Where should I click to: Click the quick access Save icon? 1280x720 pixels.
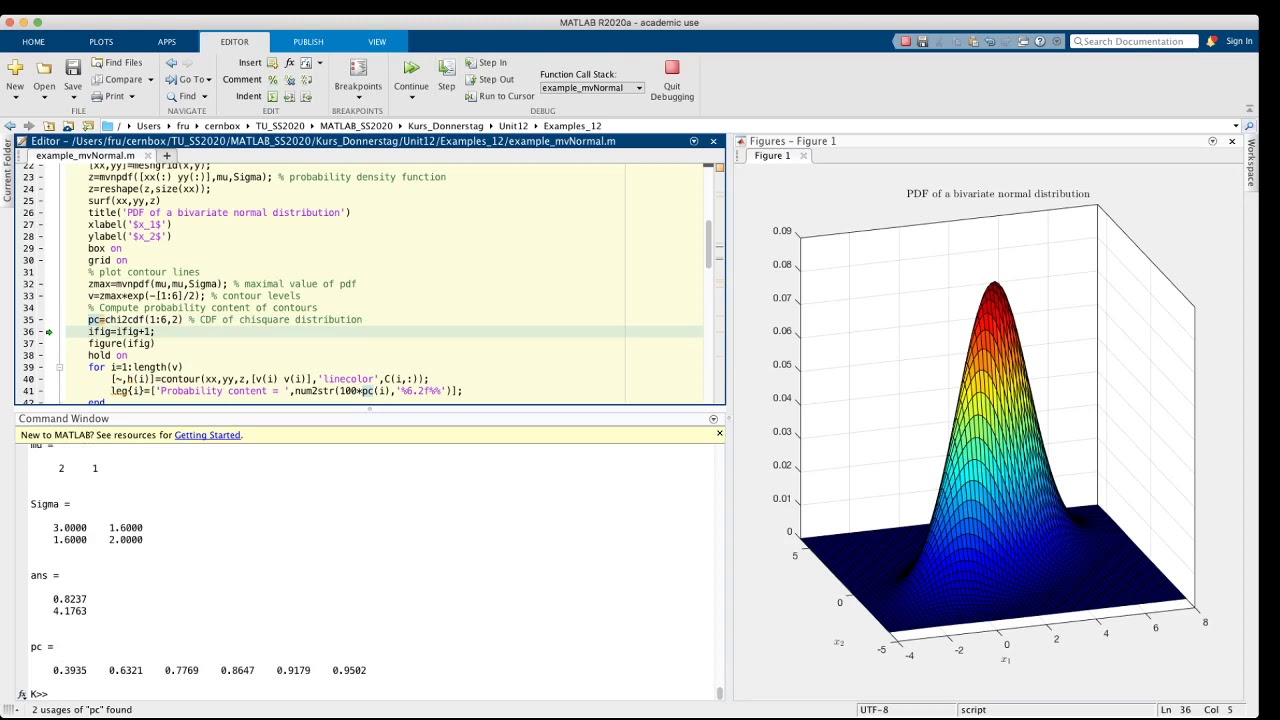922,41
